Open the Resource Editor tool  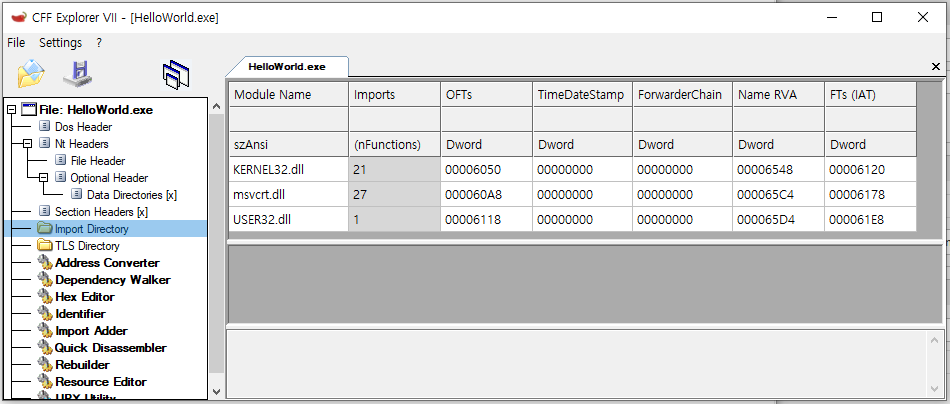[x=101, y=382]
